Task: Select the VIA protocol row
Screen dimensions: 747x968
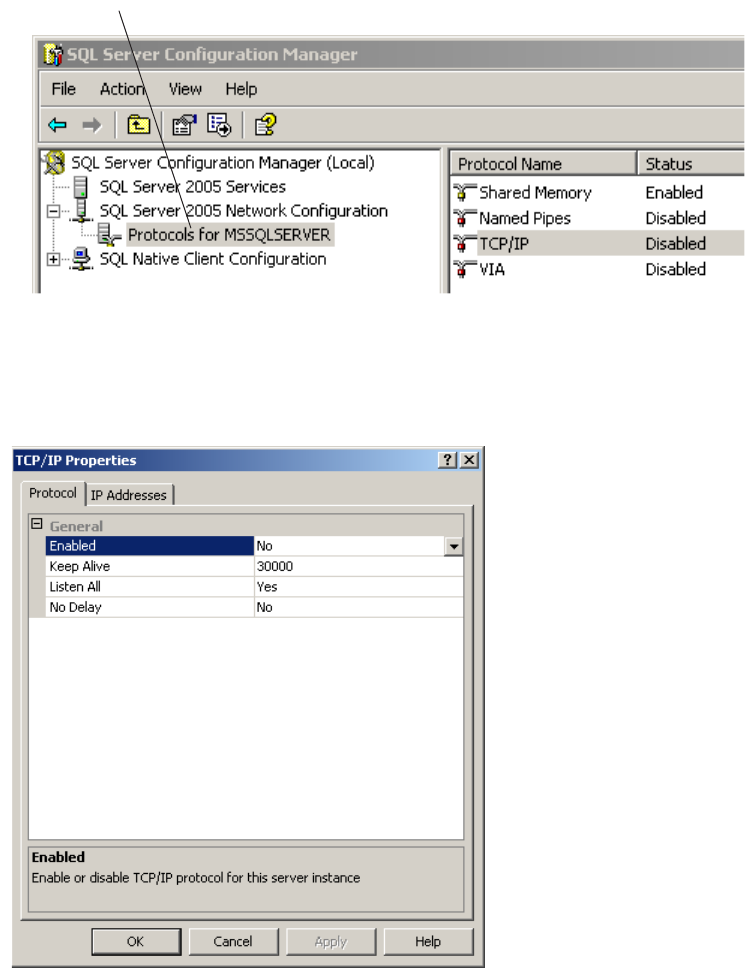Action: [598, 269]
